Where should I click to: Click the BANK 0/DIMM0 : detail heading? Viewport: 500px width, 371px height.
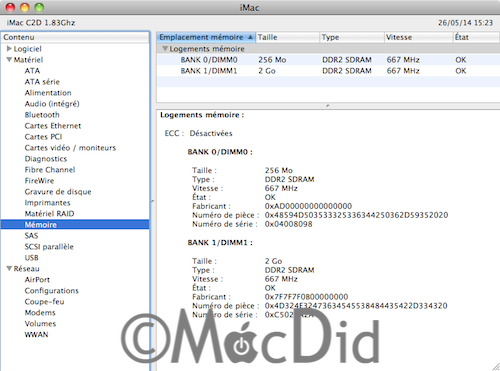point(220,152)
